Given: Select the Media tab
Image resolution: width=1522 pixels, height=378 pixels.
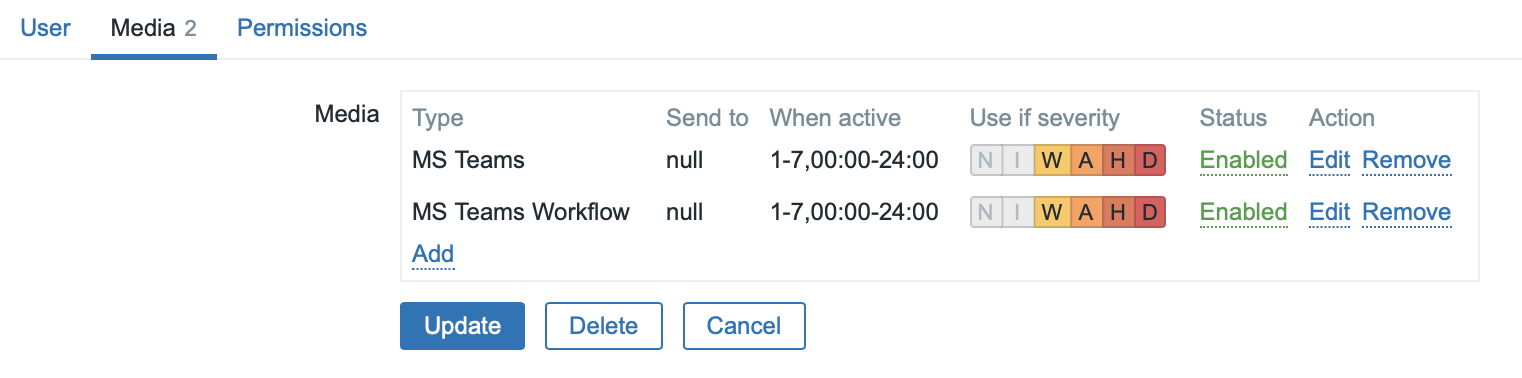Looking at the screenshot, I should coord(153,28).
